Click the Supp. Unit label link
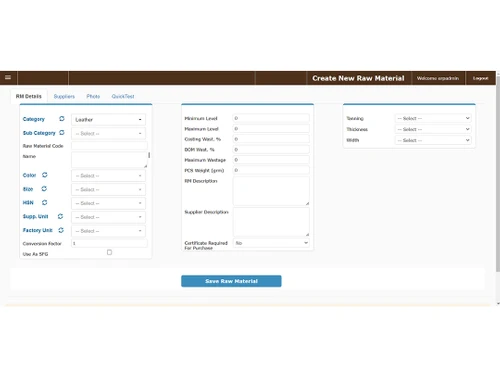Image resolution: width=500 pixels, height=375 pixels. click(35, 217)
